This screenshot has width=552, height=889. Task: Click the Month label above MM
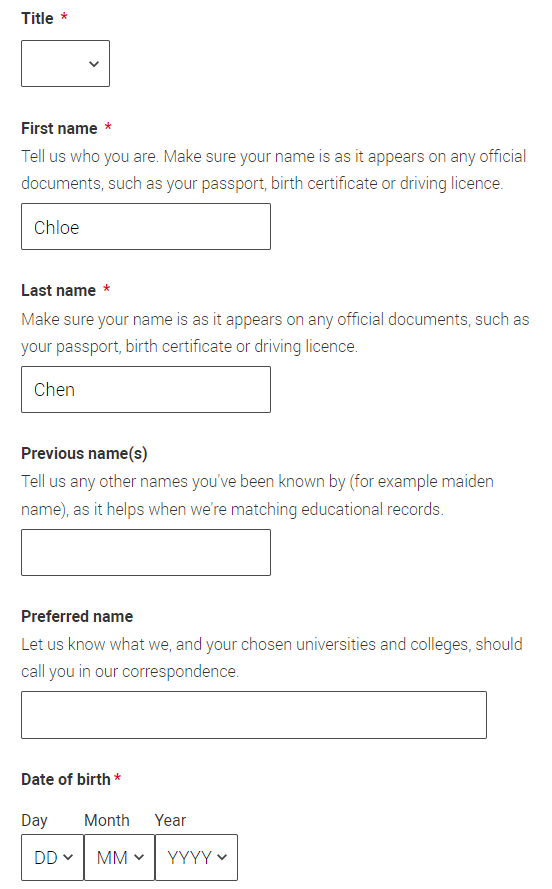(x=107, y=820)
